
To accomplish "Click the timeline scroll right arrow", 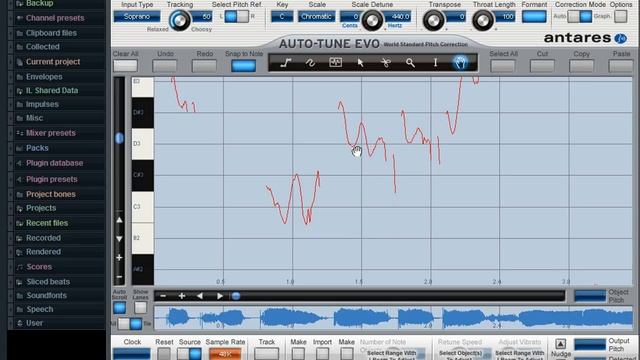I will point(220,296).
